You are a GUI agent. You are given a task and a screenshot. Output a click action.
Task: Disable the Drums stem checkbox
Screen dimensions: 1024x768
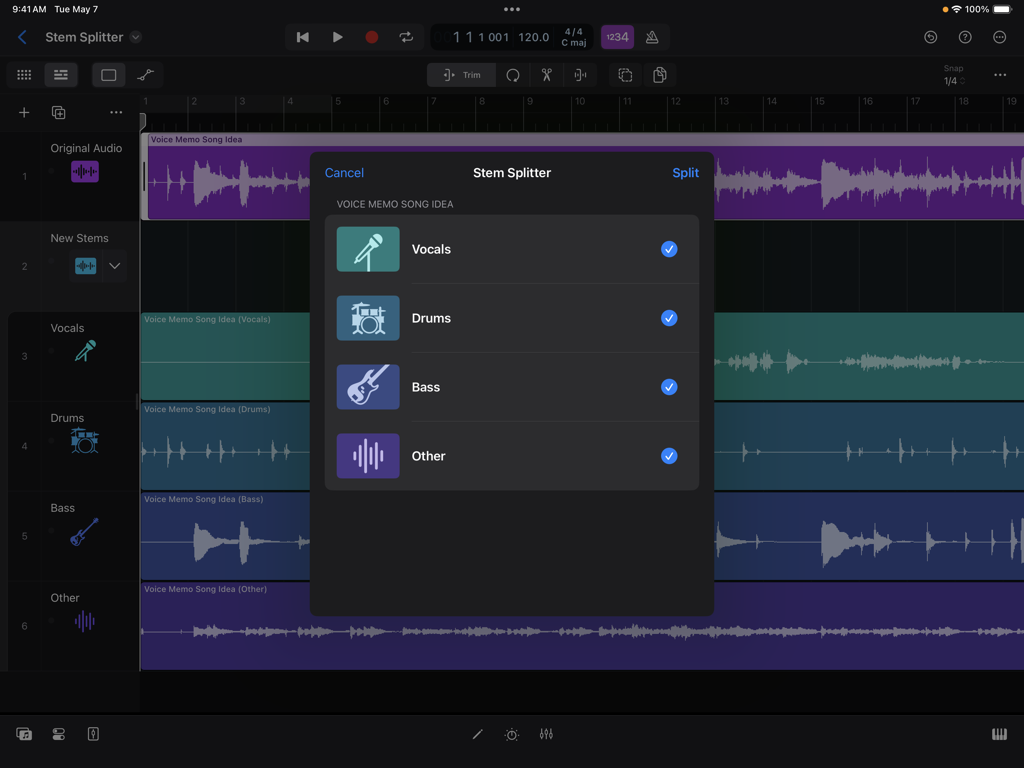pyautogui.click(x=669, y=318)
